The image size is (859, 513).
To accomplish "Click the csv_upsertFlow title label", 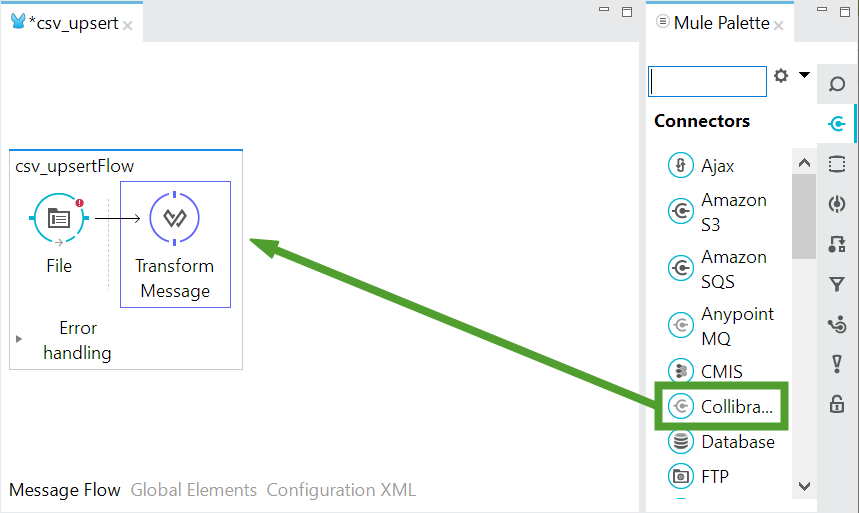I will coord(75,166).
